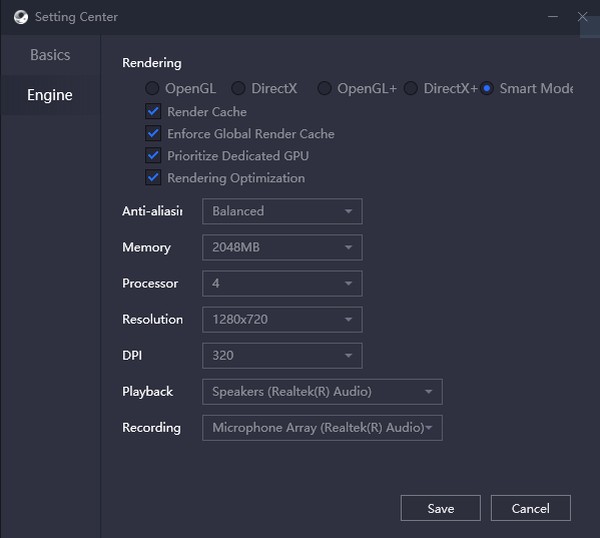Uncheck Enforce Global Render Cache

coord(153,134)
